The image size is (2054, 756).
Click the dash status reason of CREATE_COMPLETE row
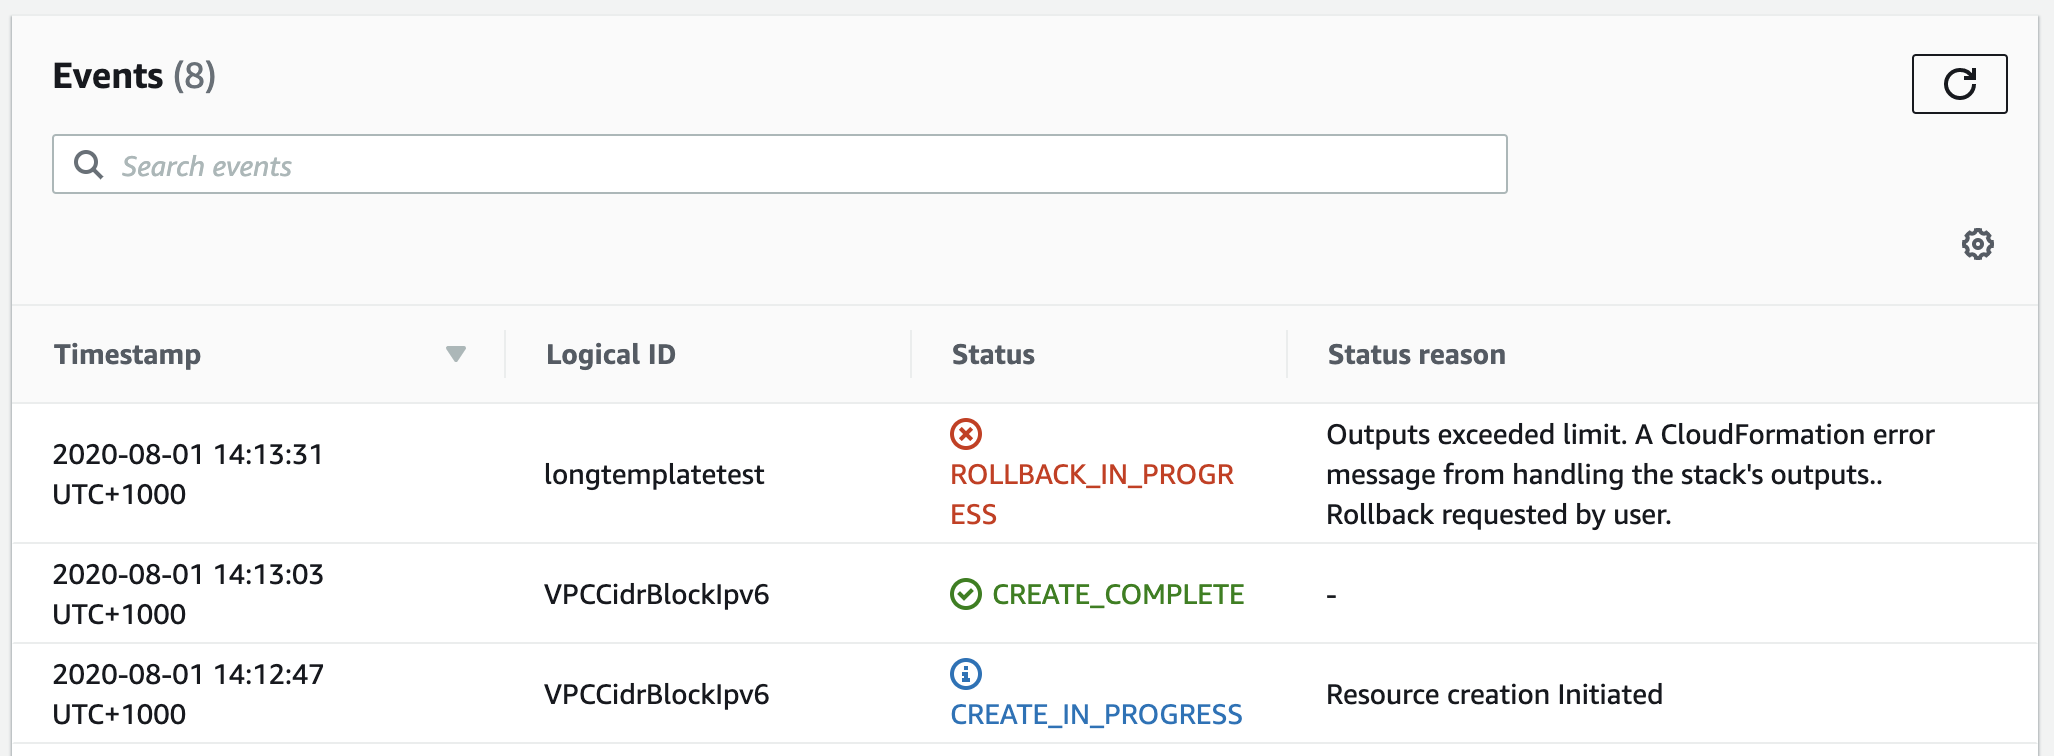1331,595
